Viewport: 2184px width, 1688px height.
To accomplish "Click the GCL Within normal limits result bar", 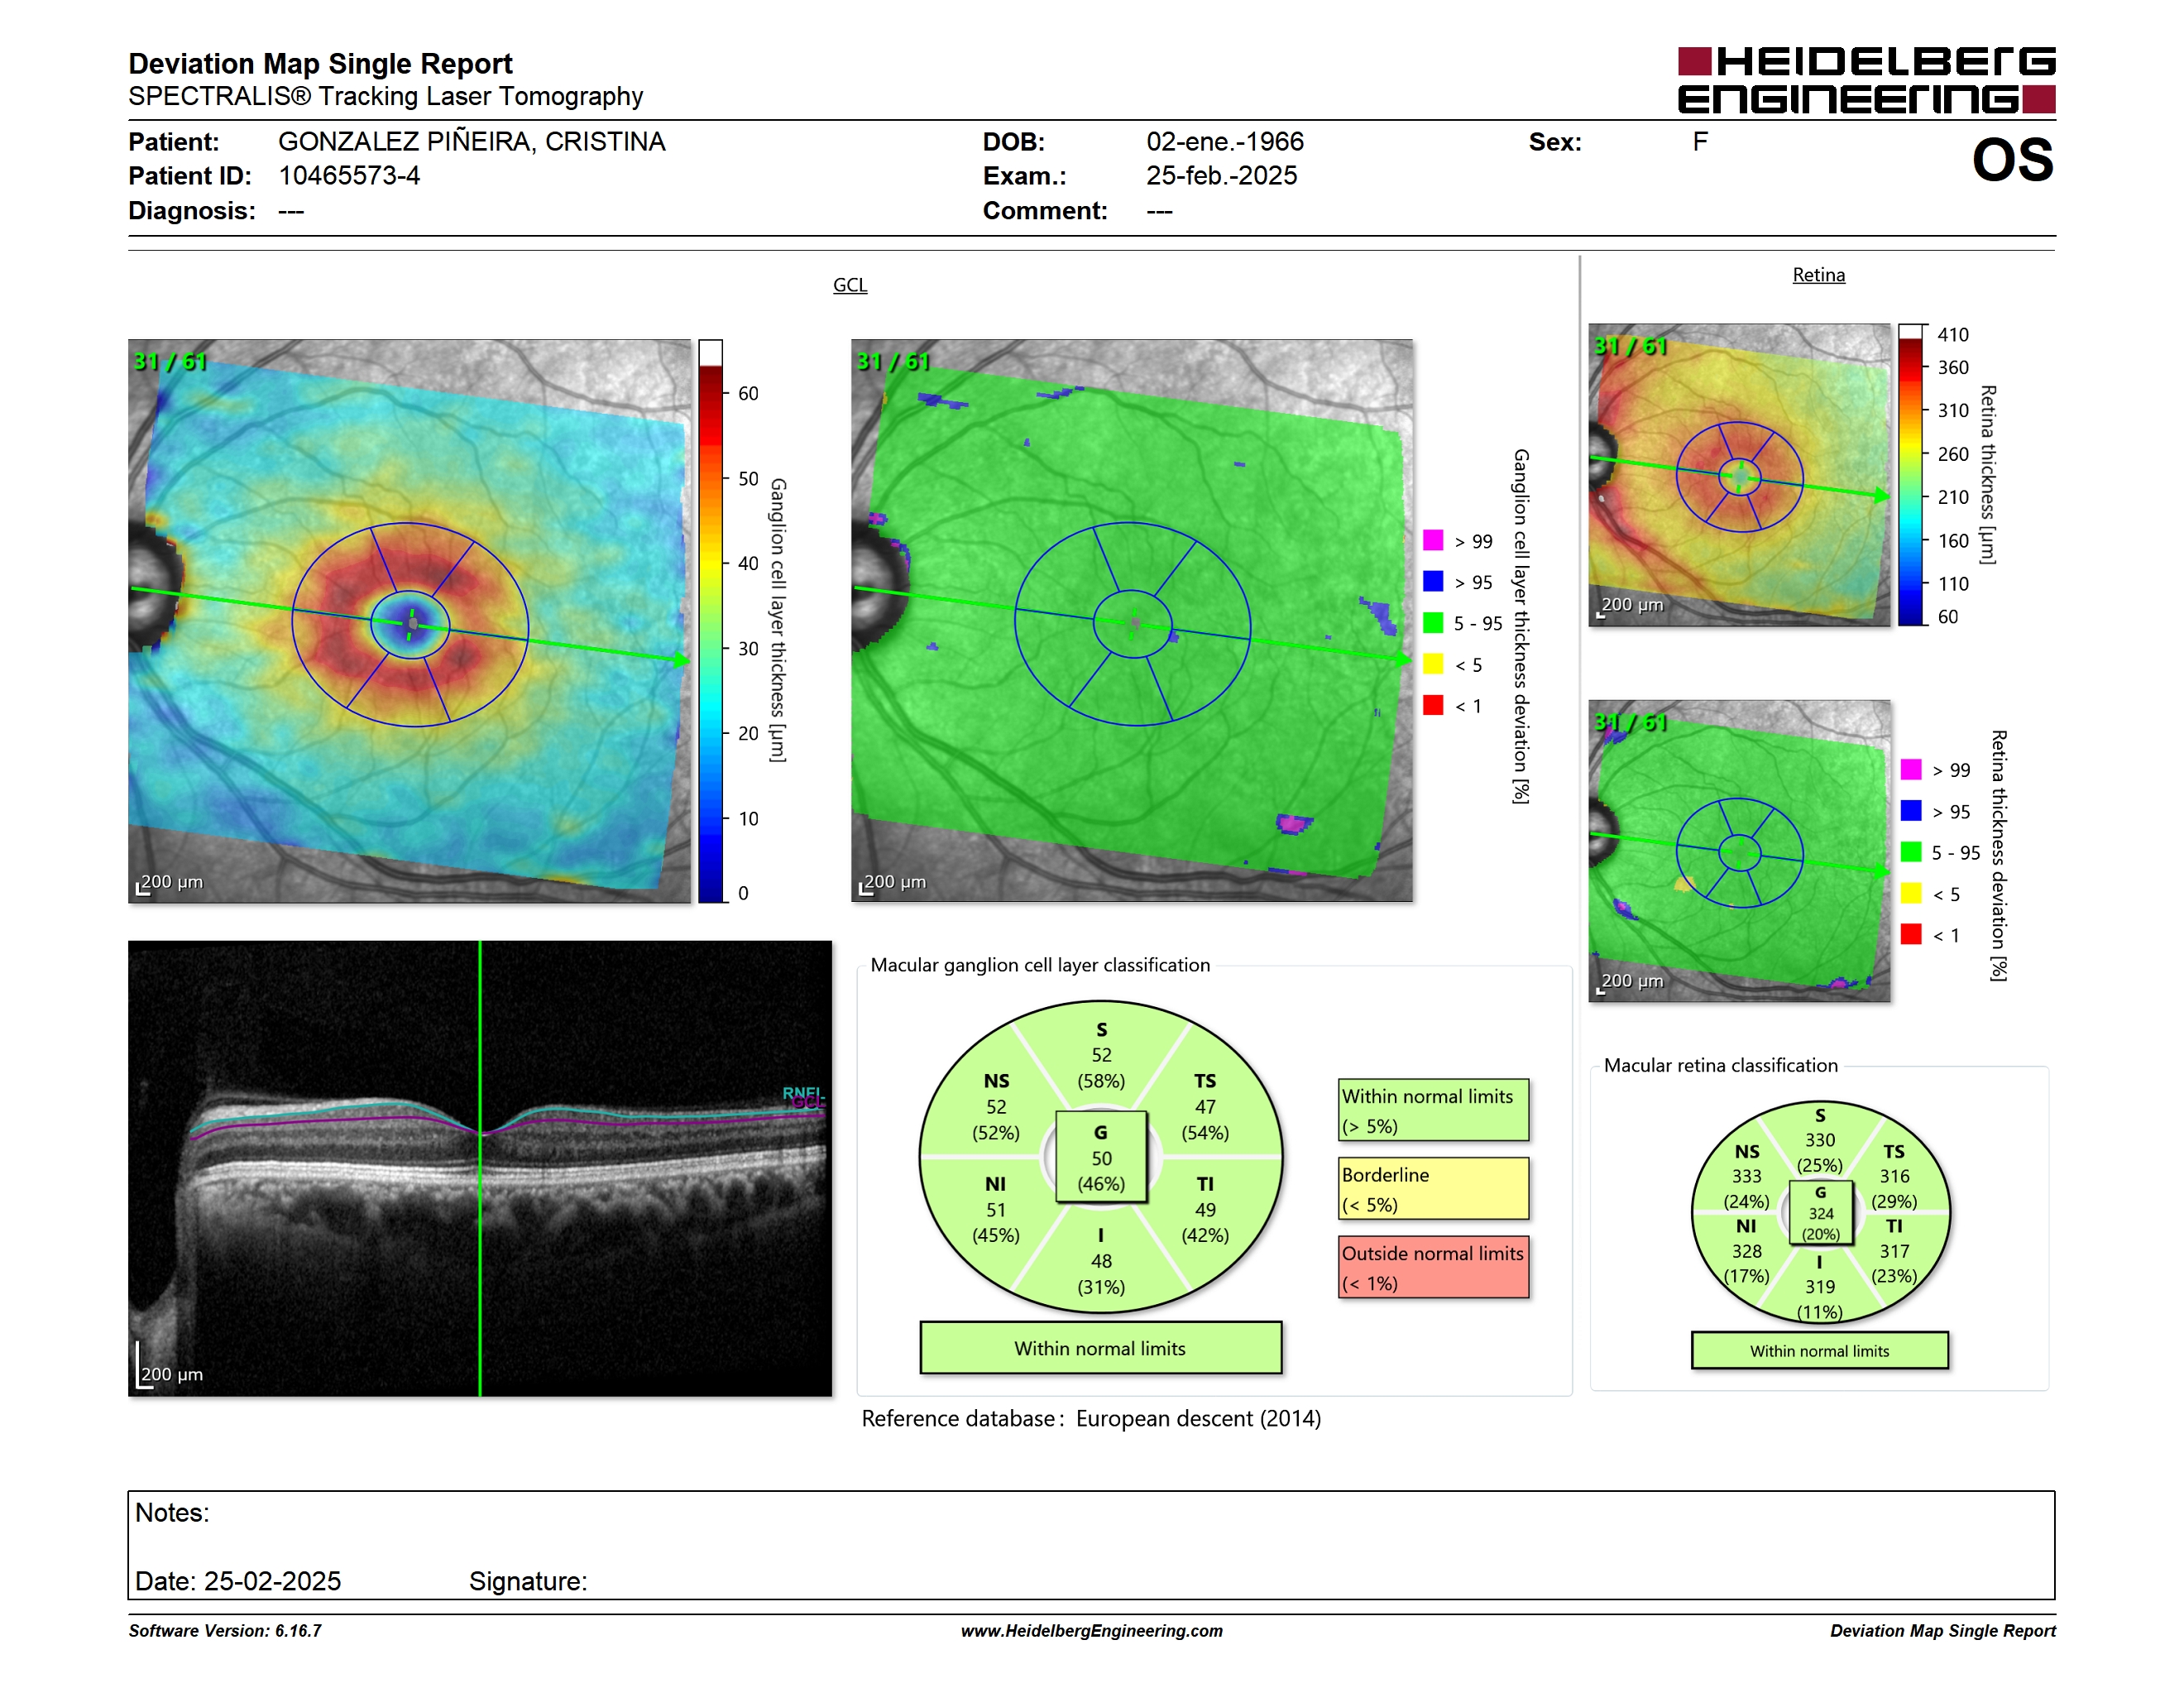I will click(x=1100, y=1348).
